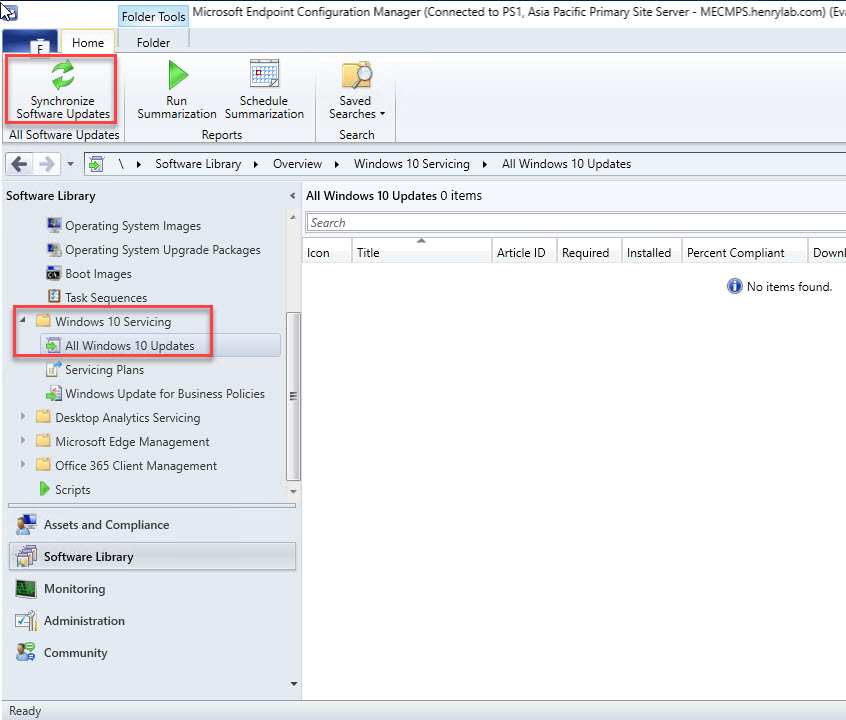Collapse the Windows 10 Servicing folder
Image resolution: width=846 pixels, height=720 pixels.
(23, 322)
